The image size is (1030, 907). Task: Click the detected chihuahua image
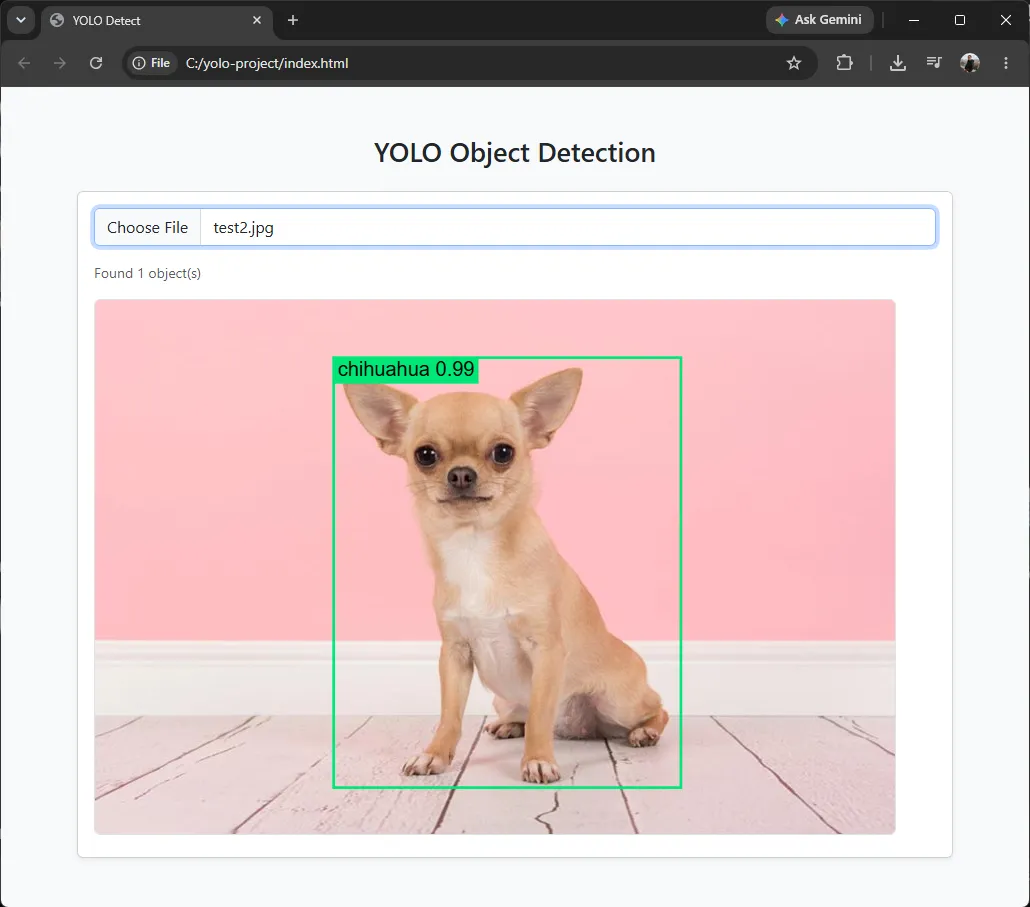tap(495, 567)
